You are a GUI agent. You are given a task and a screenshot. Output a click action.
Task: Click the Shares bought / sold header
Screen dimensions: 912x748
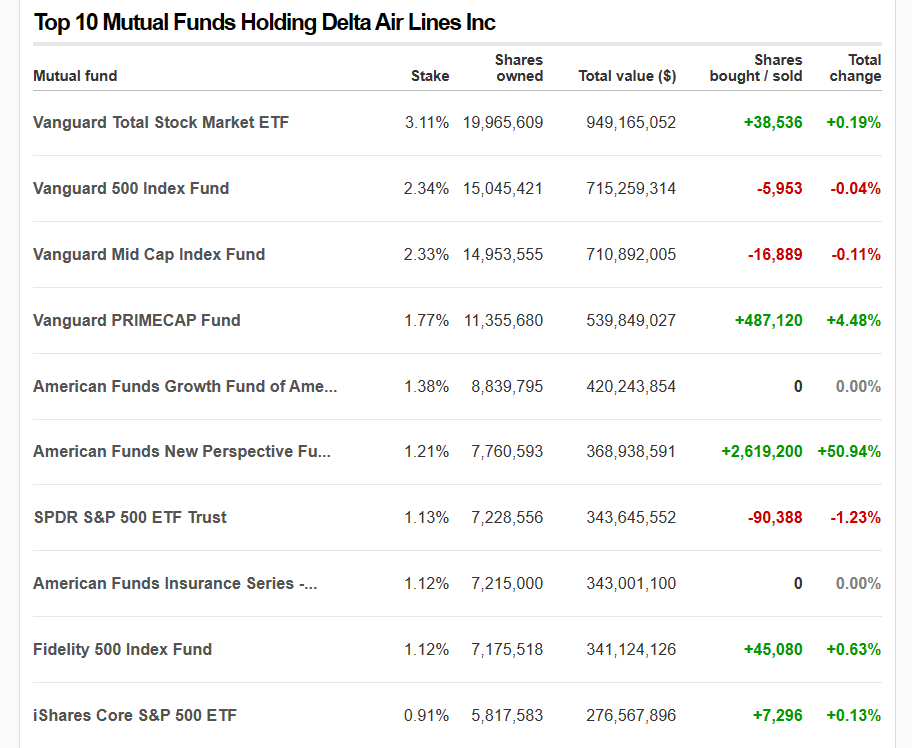756,68
